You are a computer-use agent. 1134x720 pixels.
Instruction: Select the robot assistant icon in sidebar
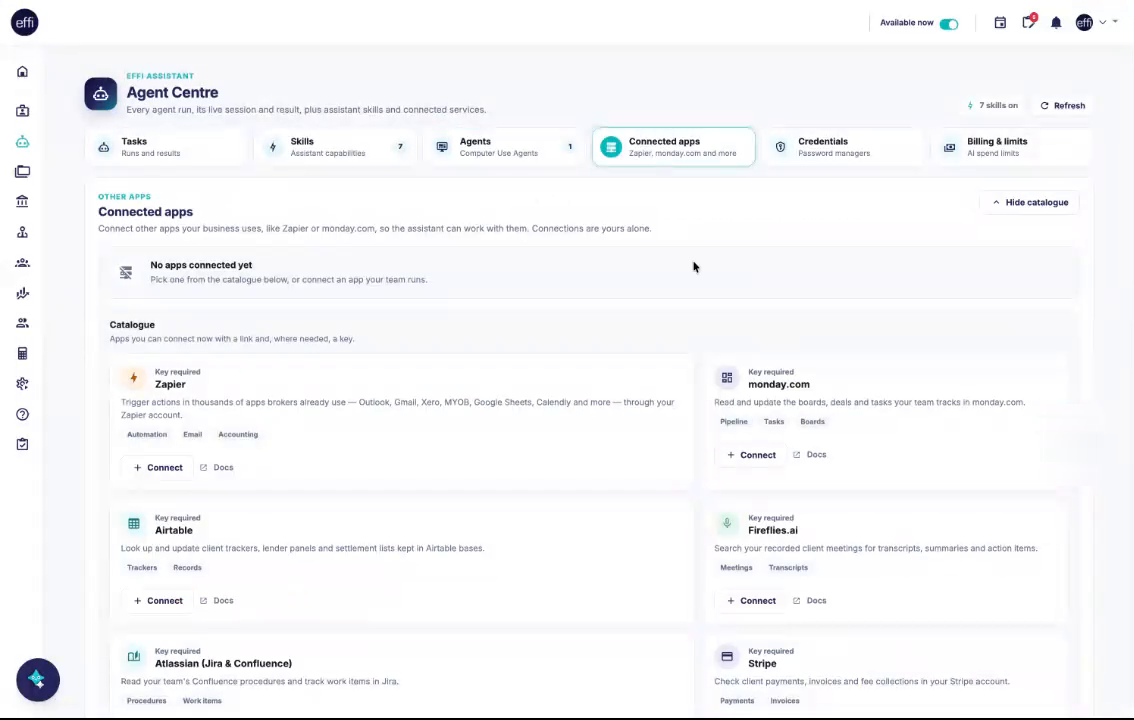tap(22, 142)
